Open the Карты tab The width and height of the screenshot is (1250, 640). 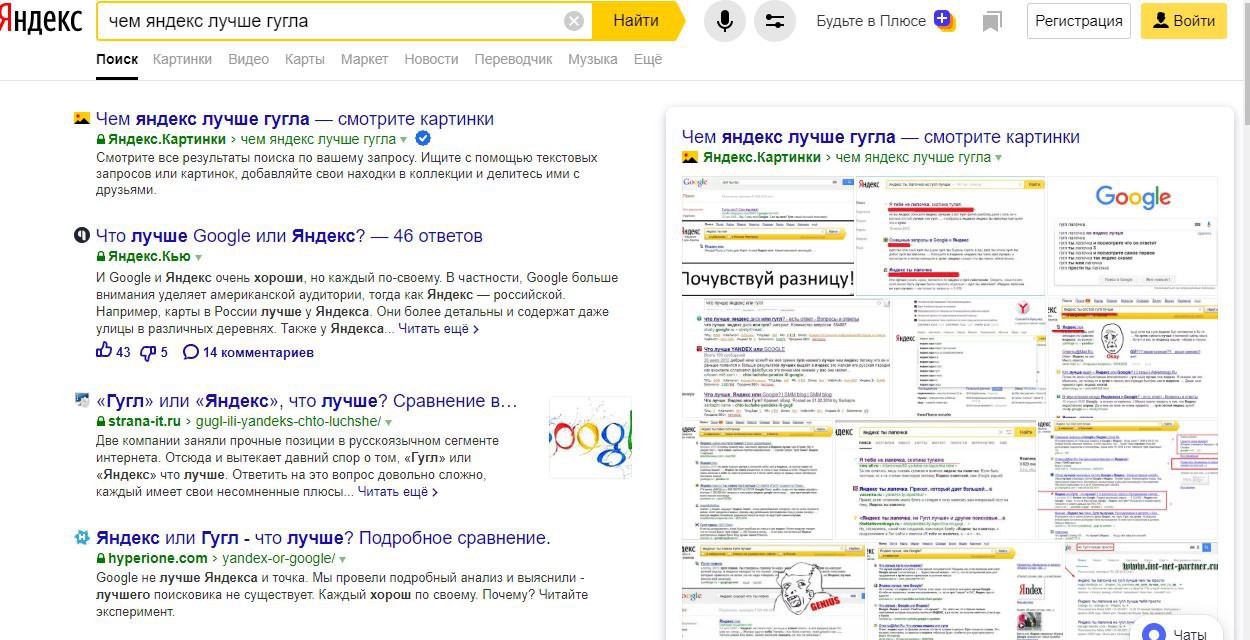pos(305,59)
